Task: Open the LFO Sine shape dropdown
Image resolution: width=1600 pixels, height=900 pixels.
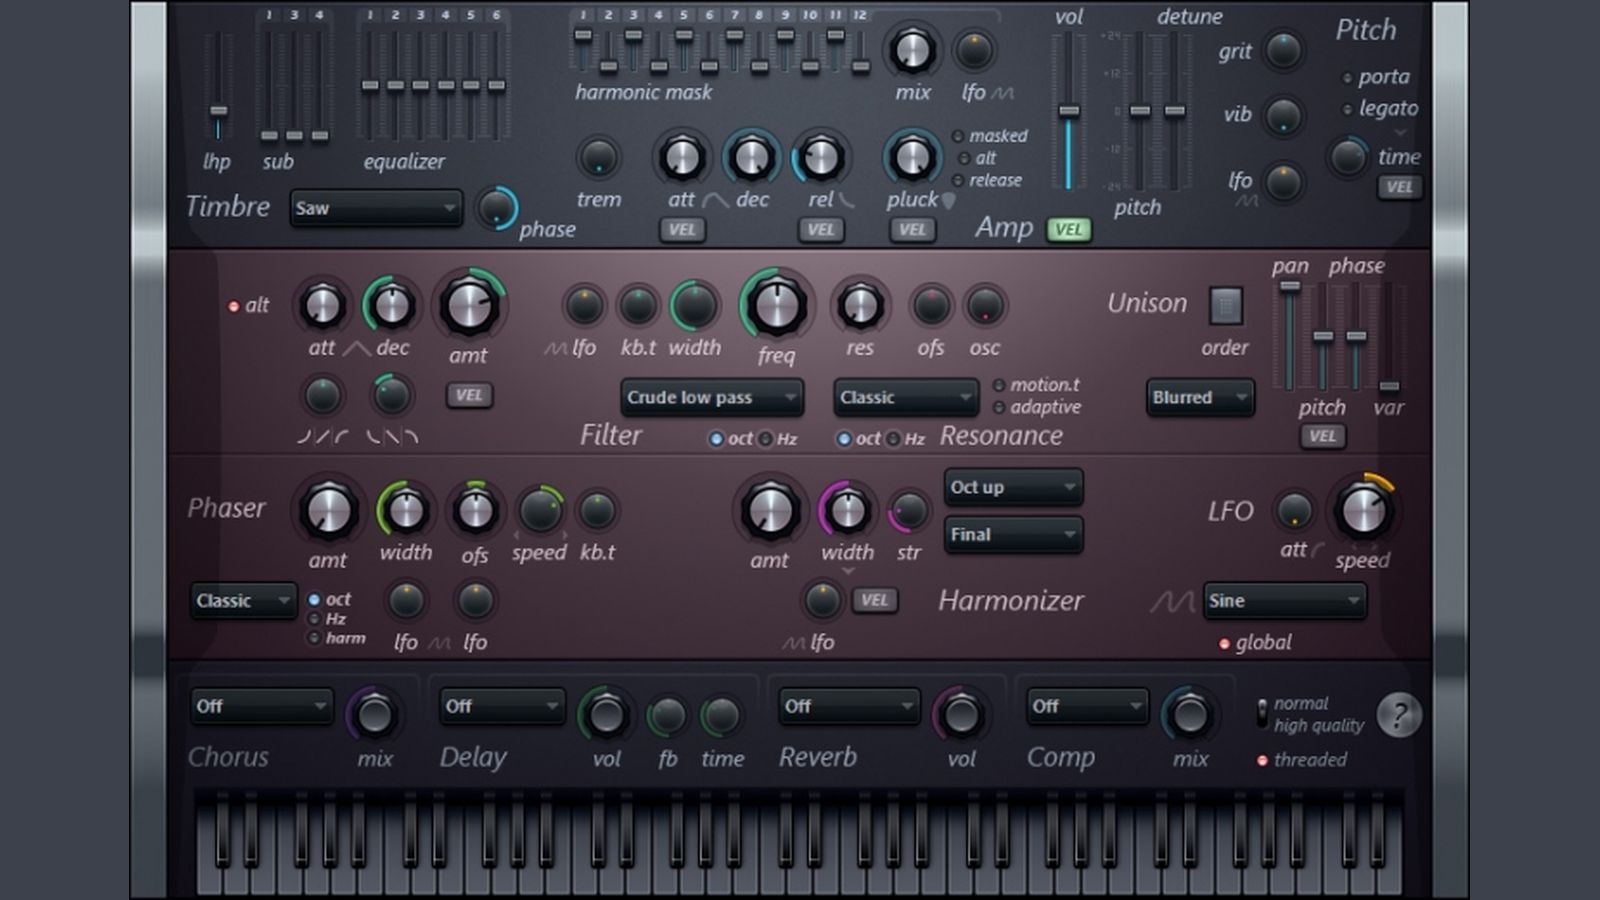Action: (1284, 601)
